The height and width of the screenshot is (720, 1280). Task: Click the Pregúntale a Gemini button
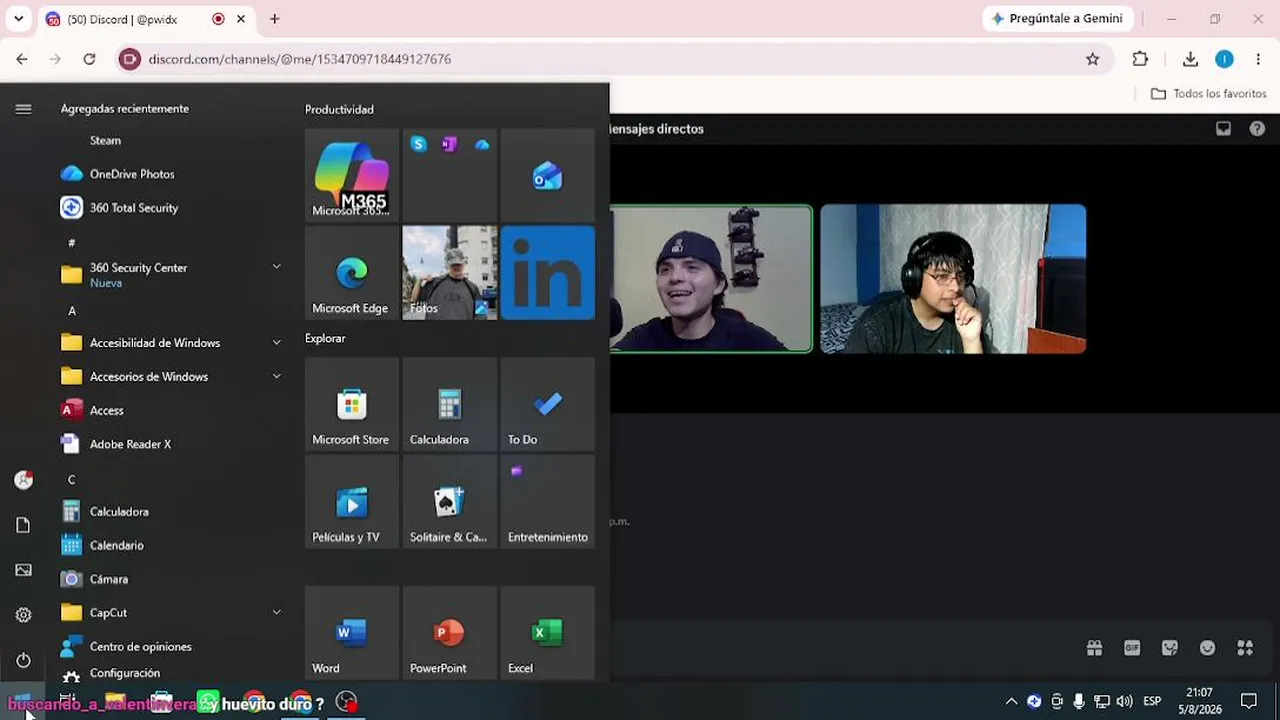(1057, 19)
